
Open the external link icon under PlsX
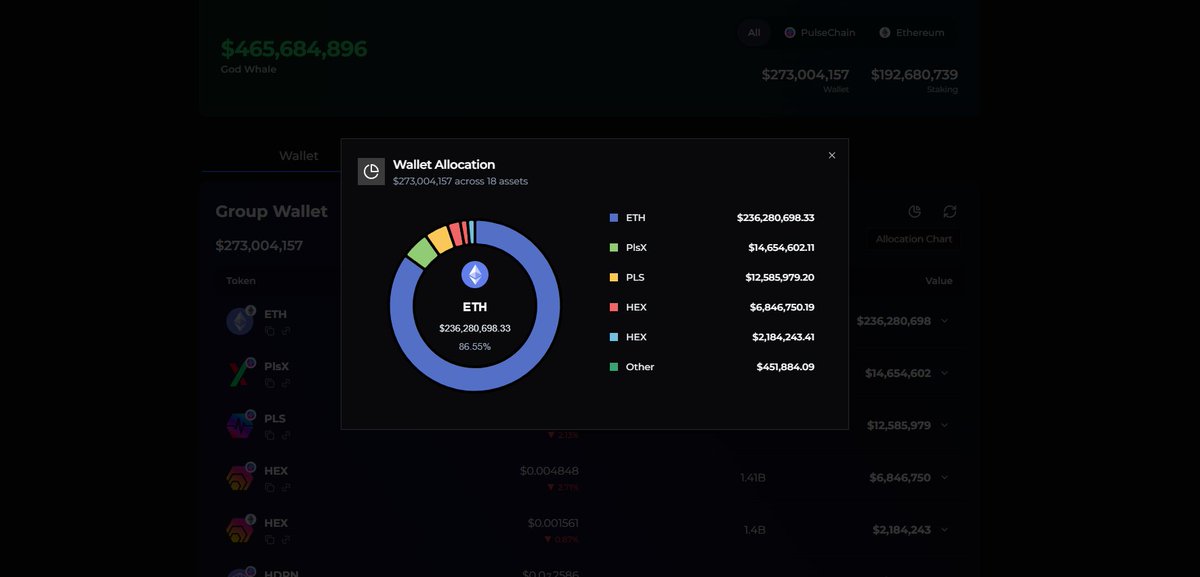tap(286, 383)
